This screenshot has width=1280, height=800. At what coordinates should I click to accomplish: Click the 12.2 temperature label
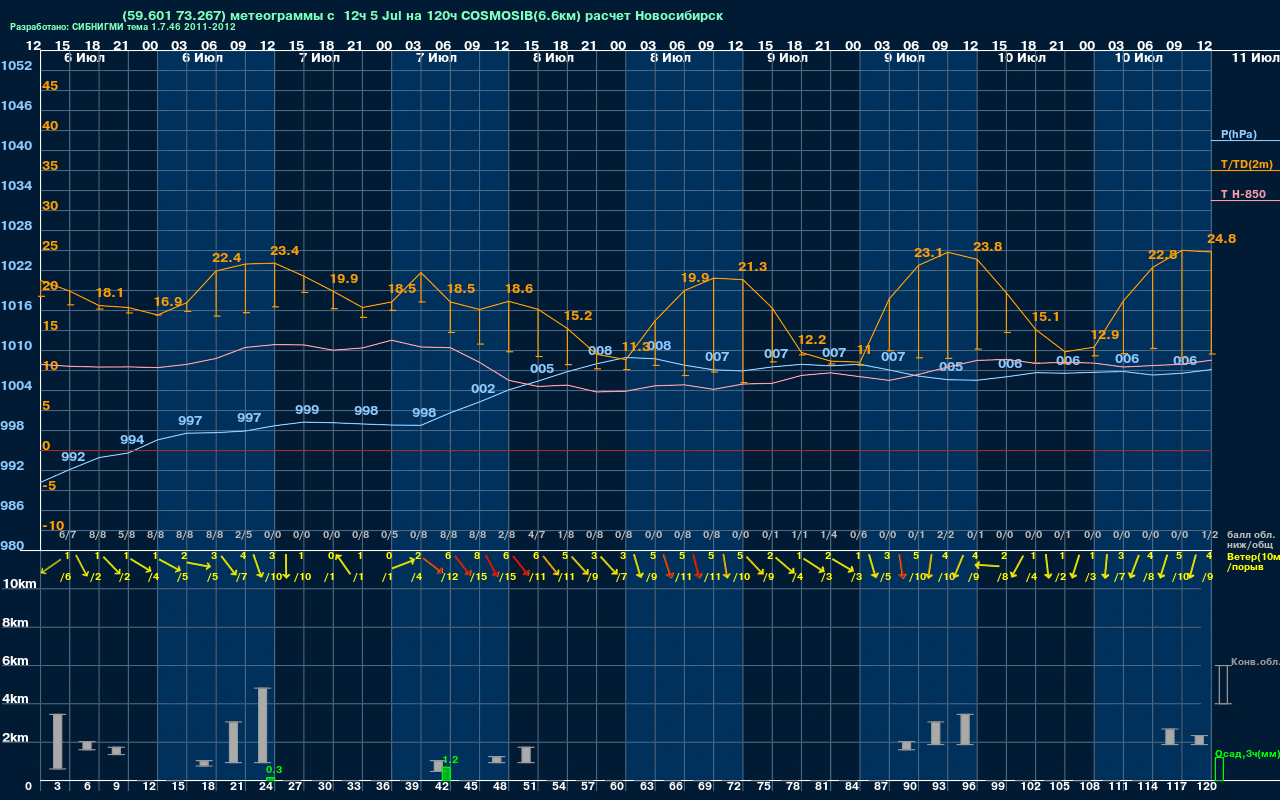click(812, 340)
